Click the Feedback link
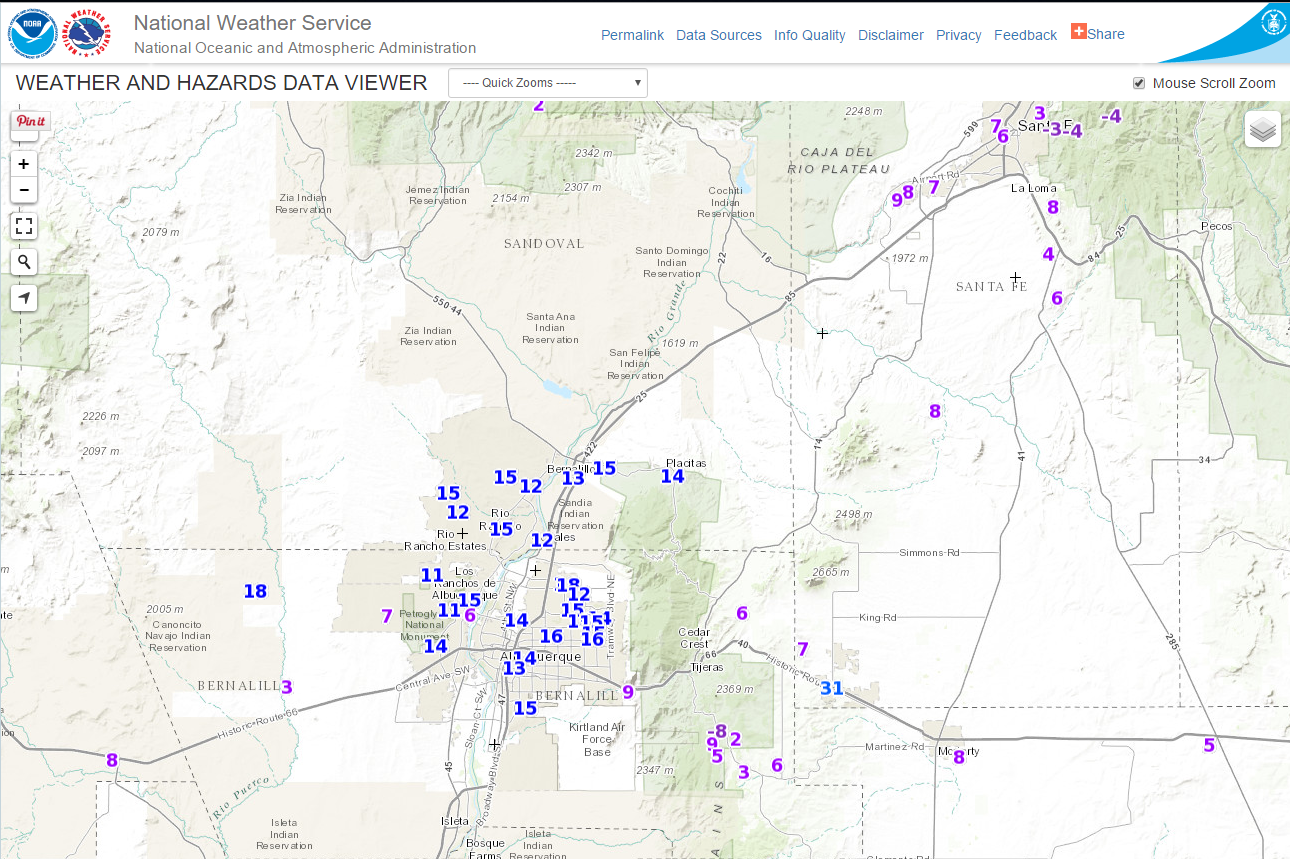The image size is (1290, 859). point(1025,35)
